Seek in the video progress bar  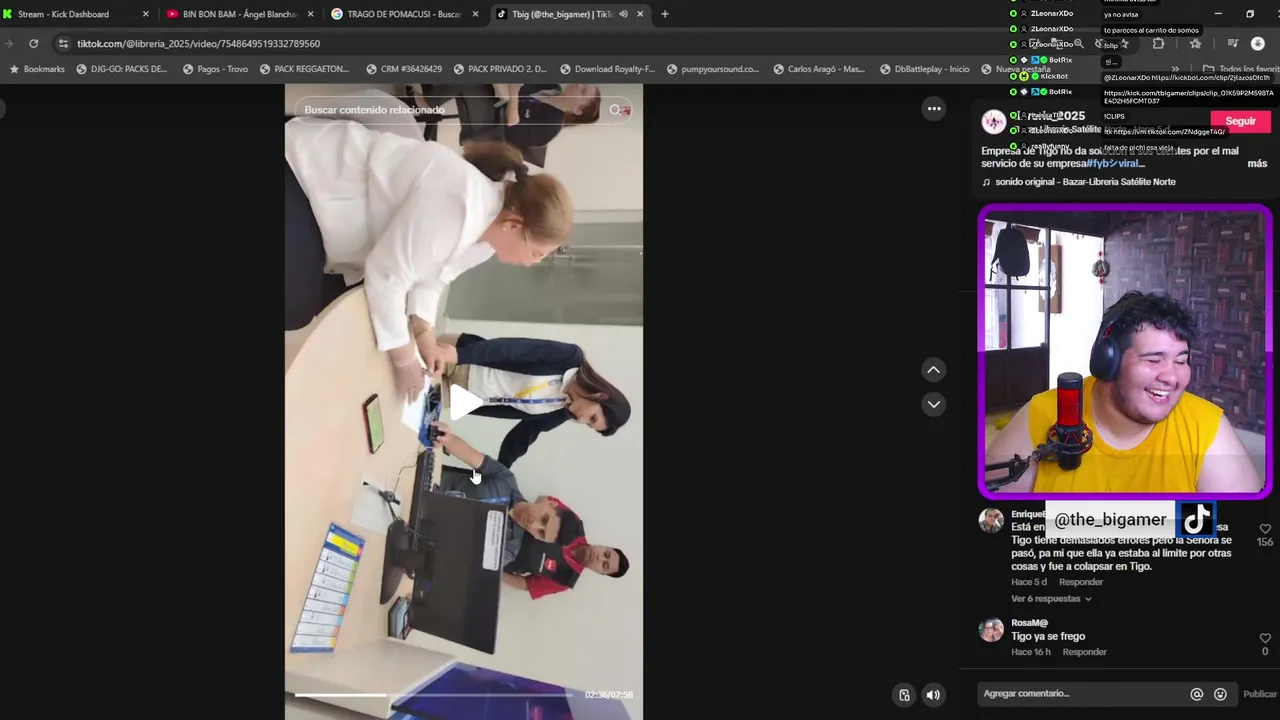(433, 695)
